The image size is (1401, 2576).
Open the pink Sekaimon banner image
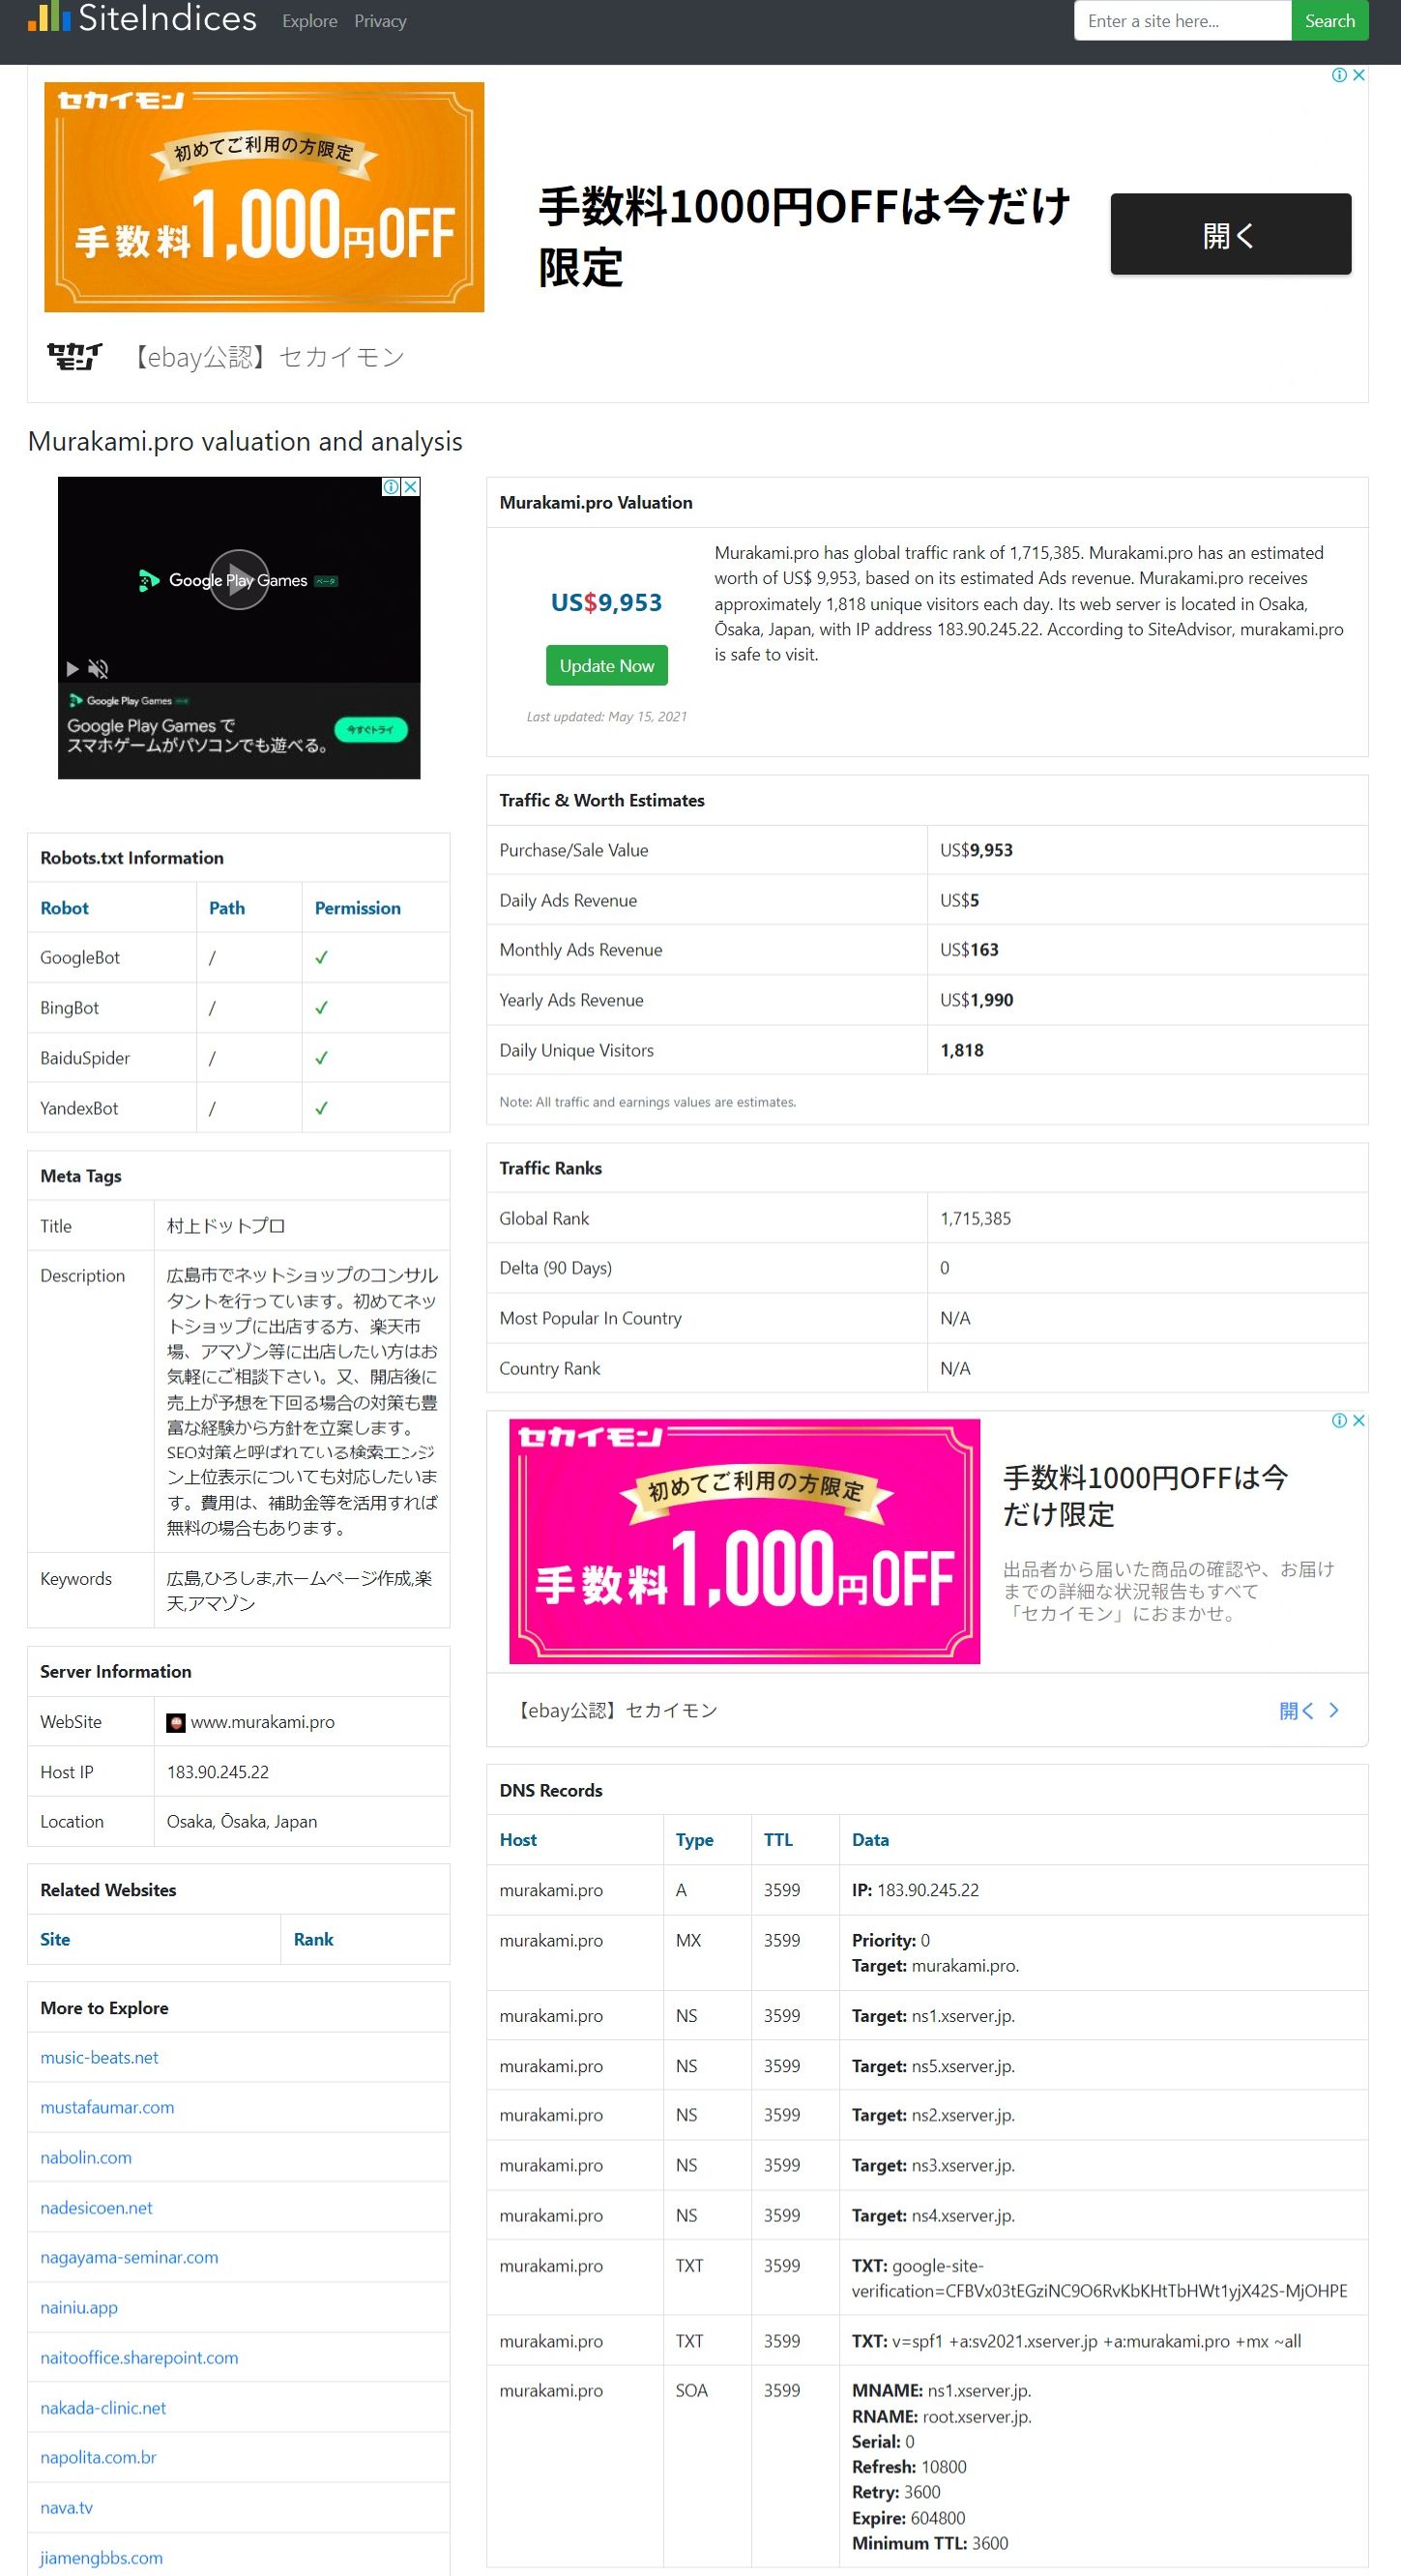coord(744,1541)
